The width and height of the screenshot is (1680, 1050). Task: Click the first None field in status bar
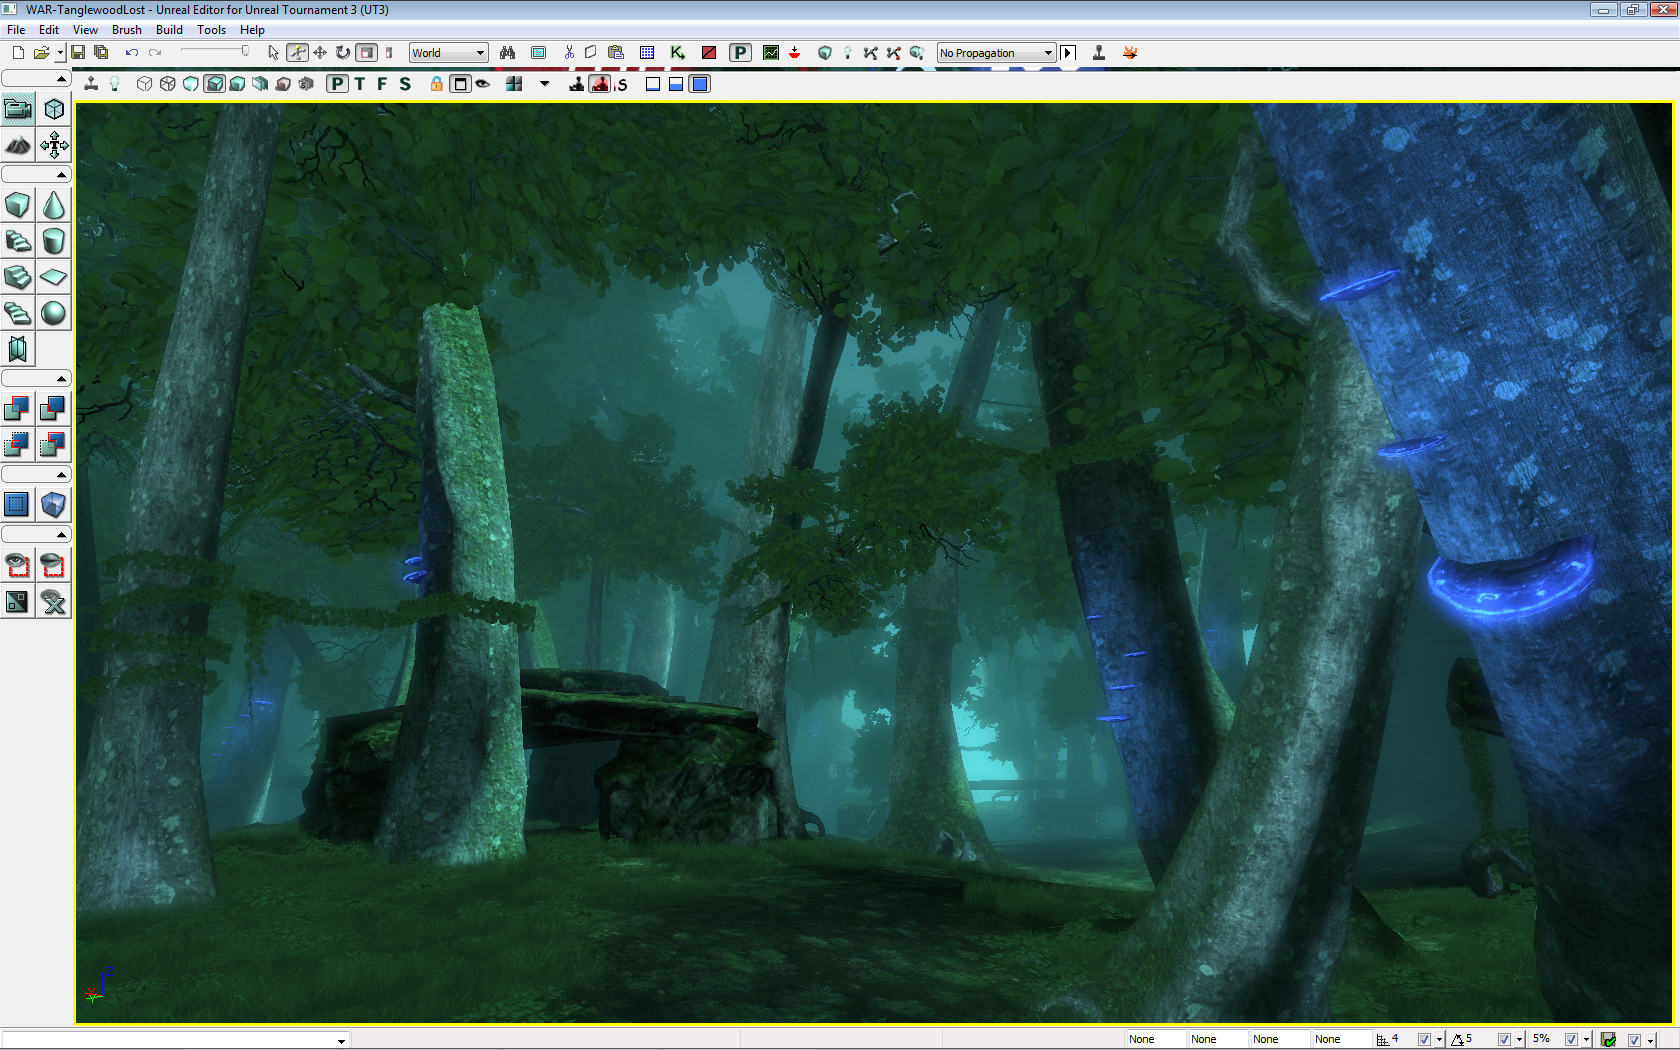(1156, 1040)
